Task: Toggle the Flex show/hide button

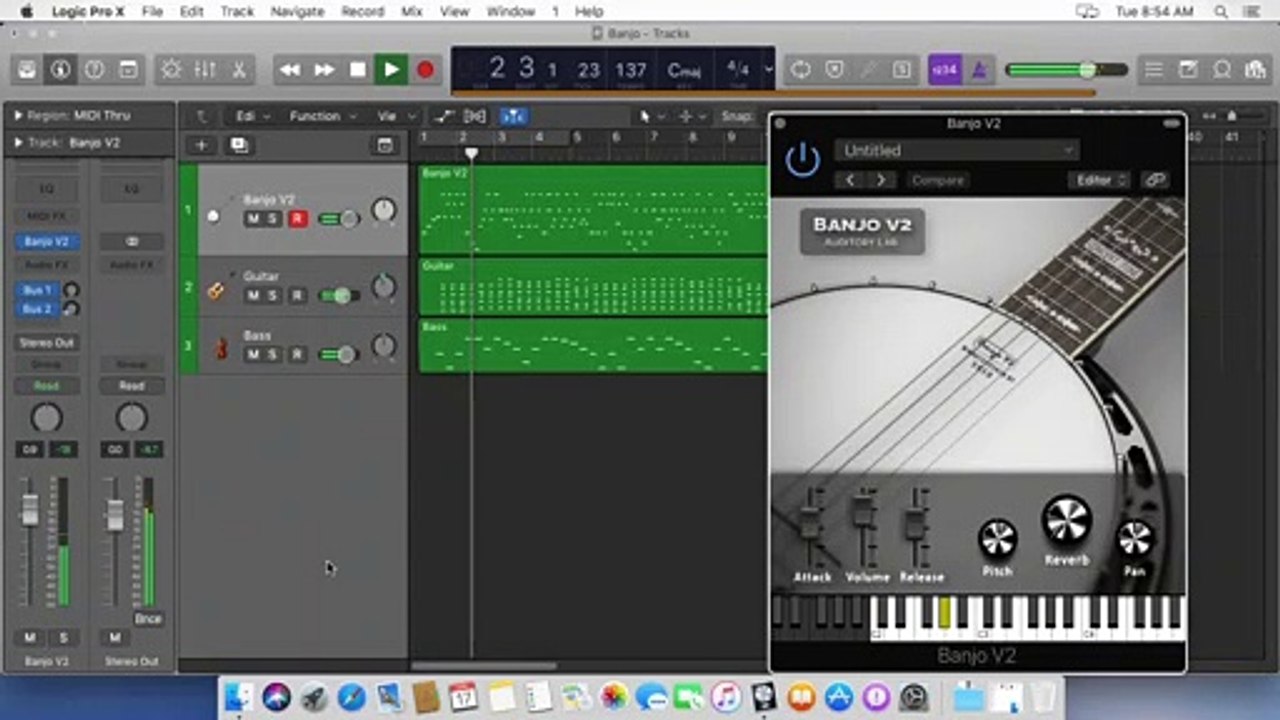Action: 475,116
